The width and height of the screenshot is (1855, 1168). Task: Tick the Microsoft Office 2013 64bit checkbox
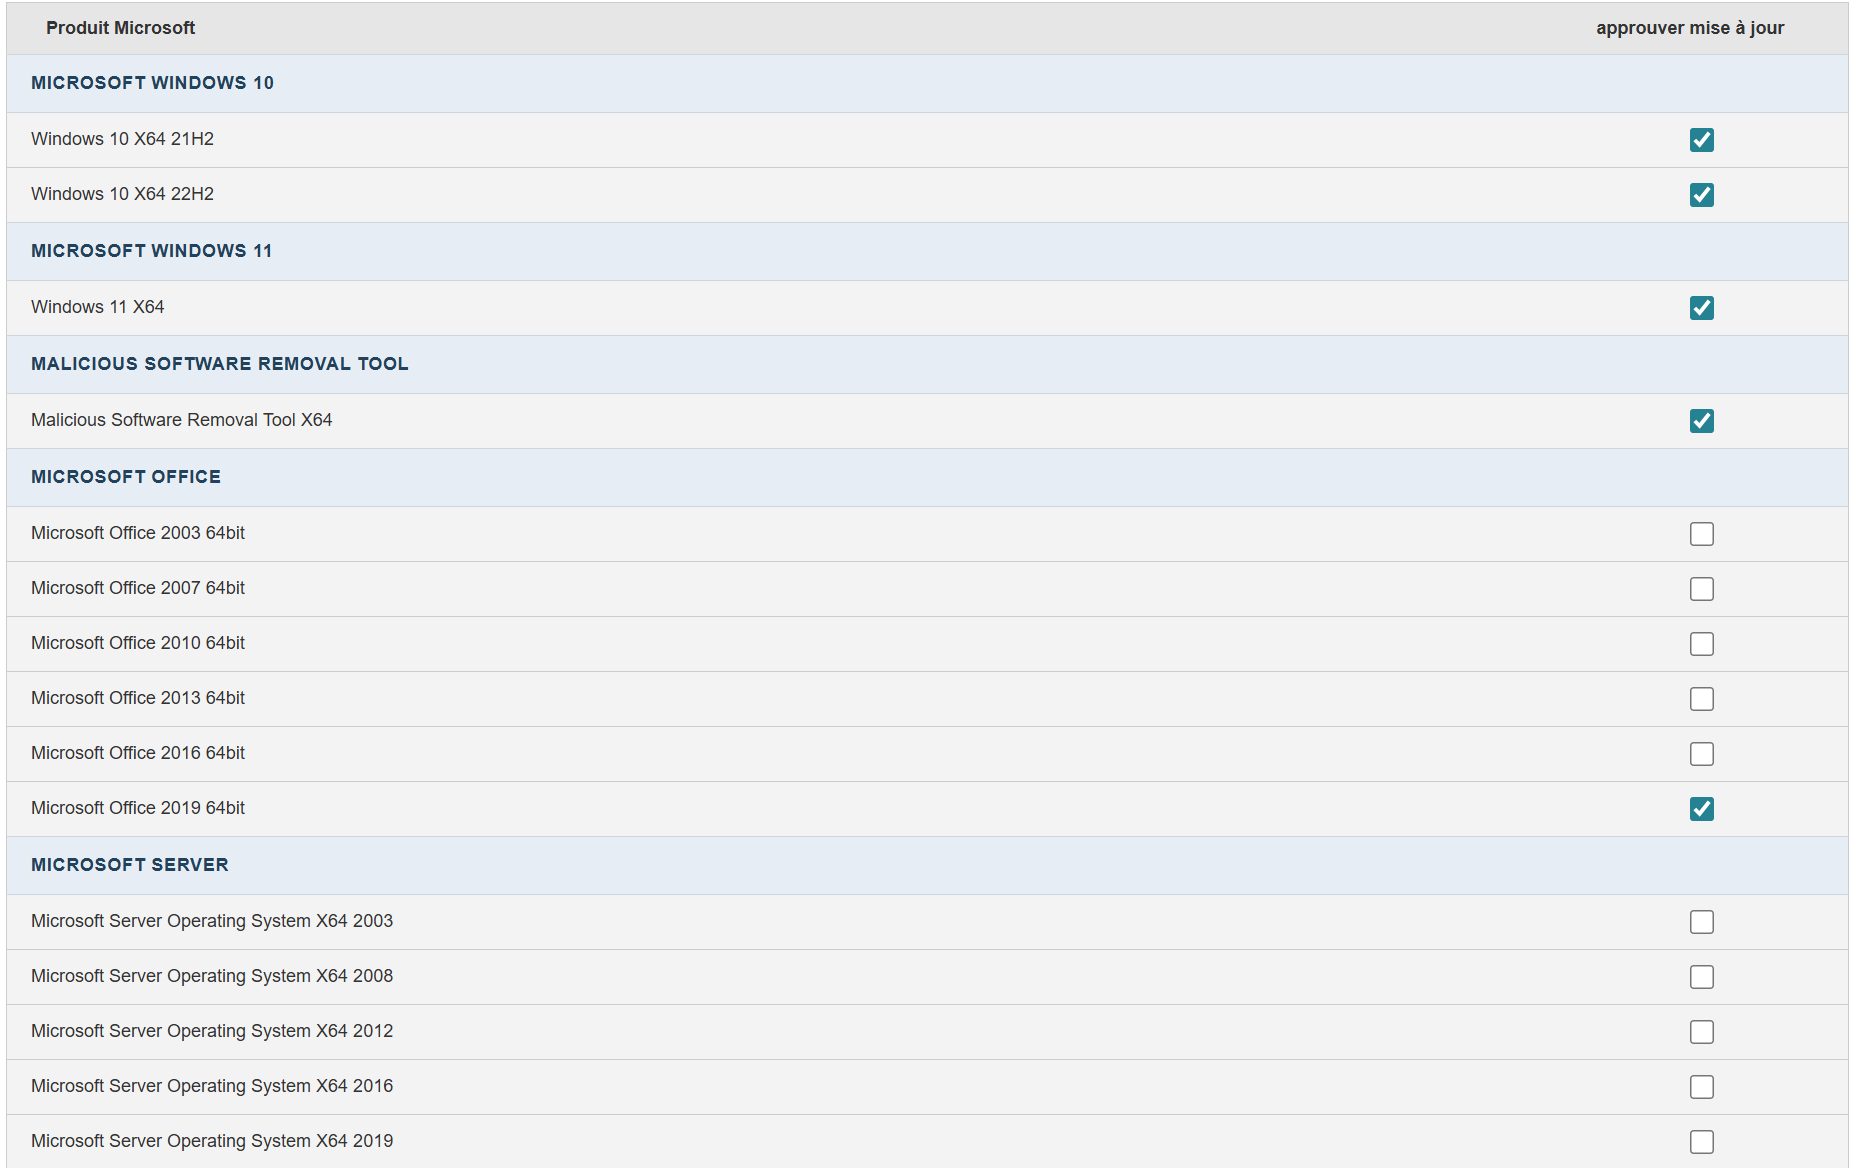1701,699
